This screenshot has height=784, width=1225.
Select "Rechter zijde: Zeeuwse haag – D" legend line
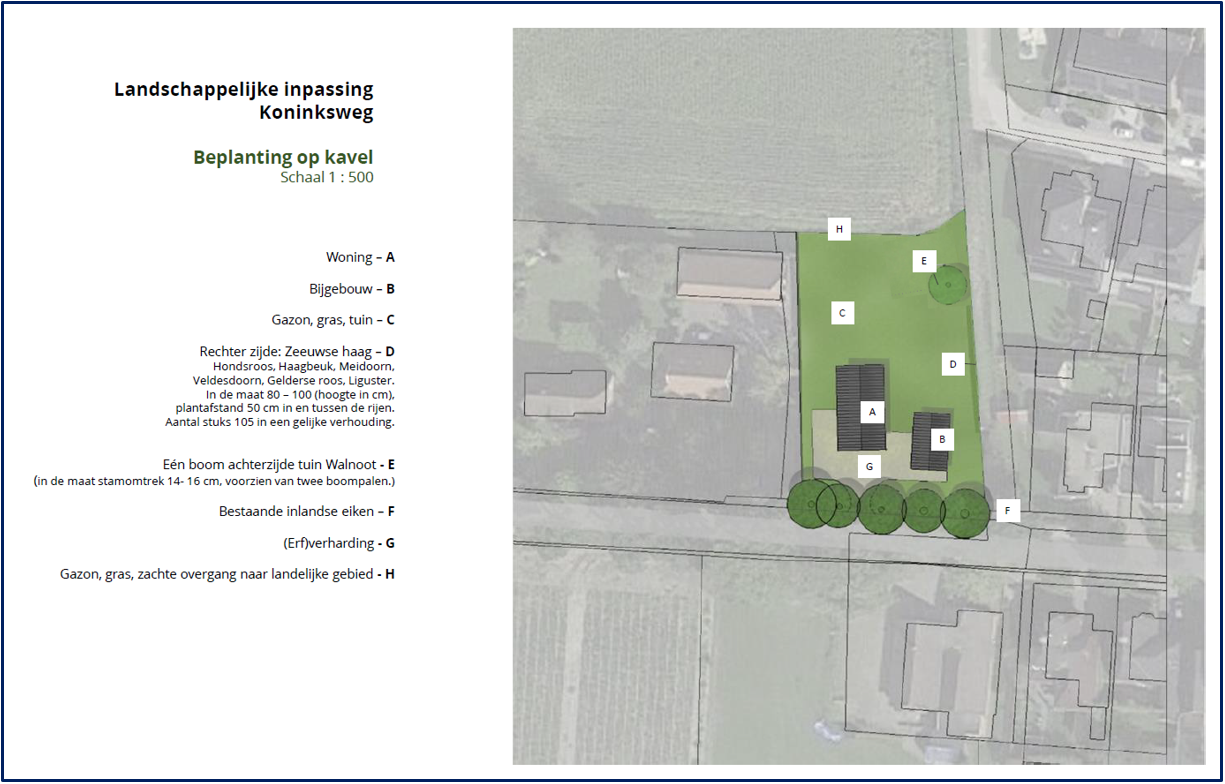[x=297, y=352]
